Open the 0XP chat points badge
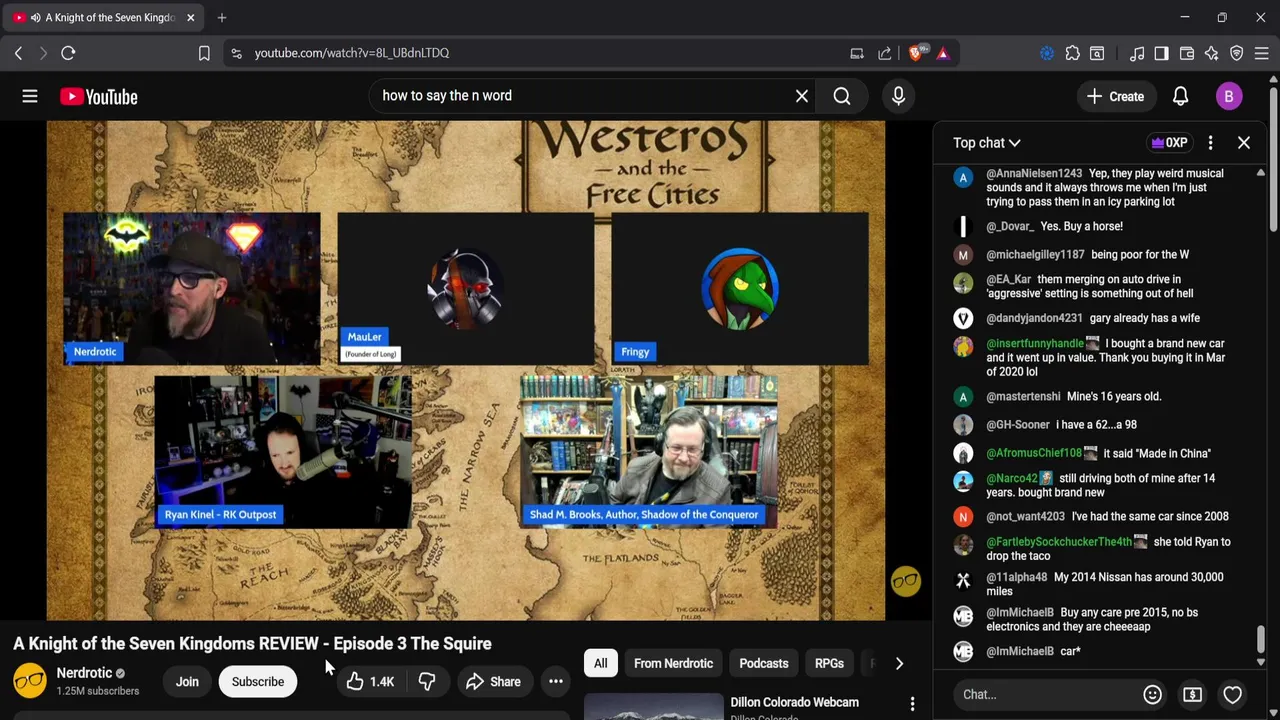This screenshot has height=720, width=1280. (1170, 143)
